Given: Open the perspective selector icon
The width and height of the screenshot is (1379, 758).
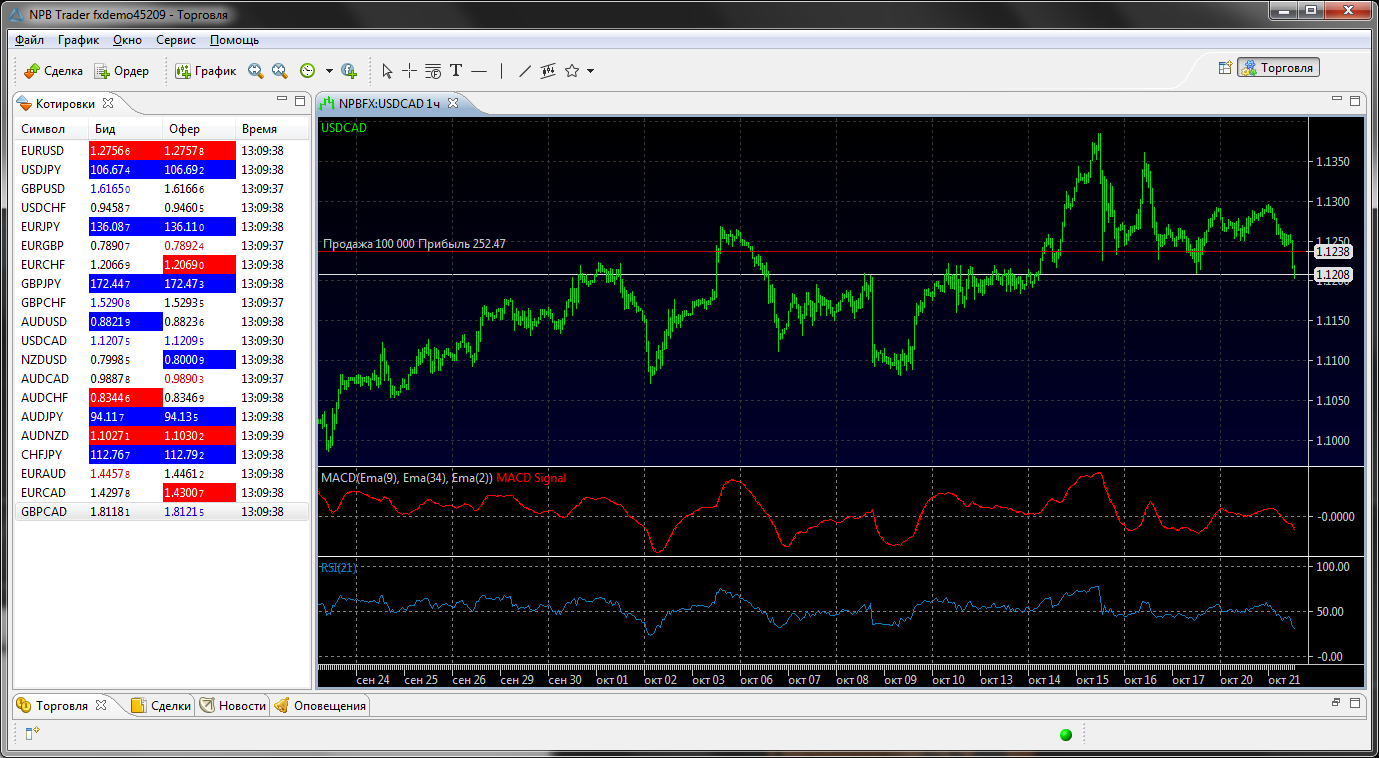Looking at the screenshot, I should click(x=1224, y=68).
